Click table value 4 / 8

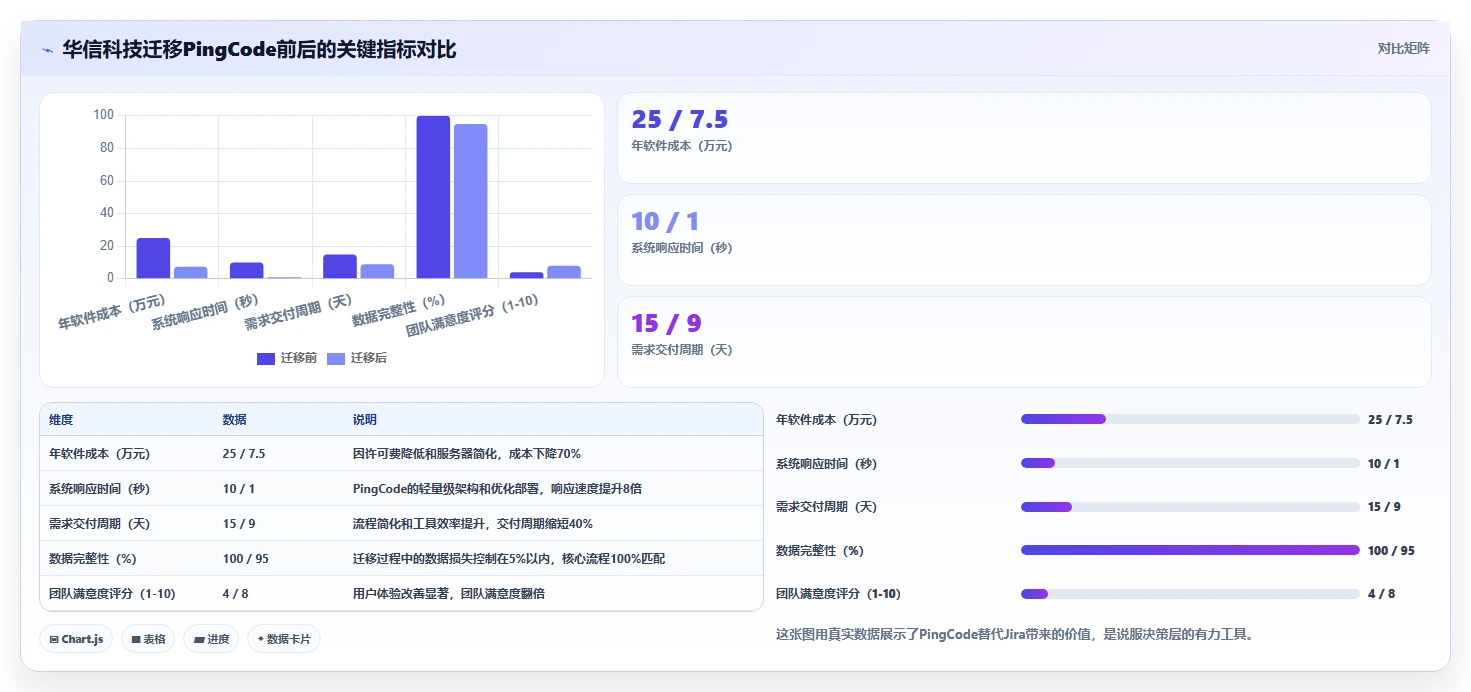click(x=235, y=594)
